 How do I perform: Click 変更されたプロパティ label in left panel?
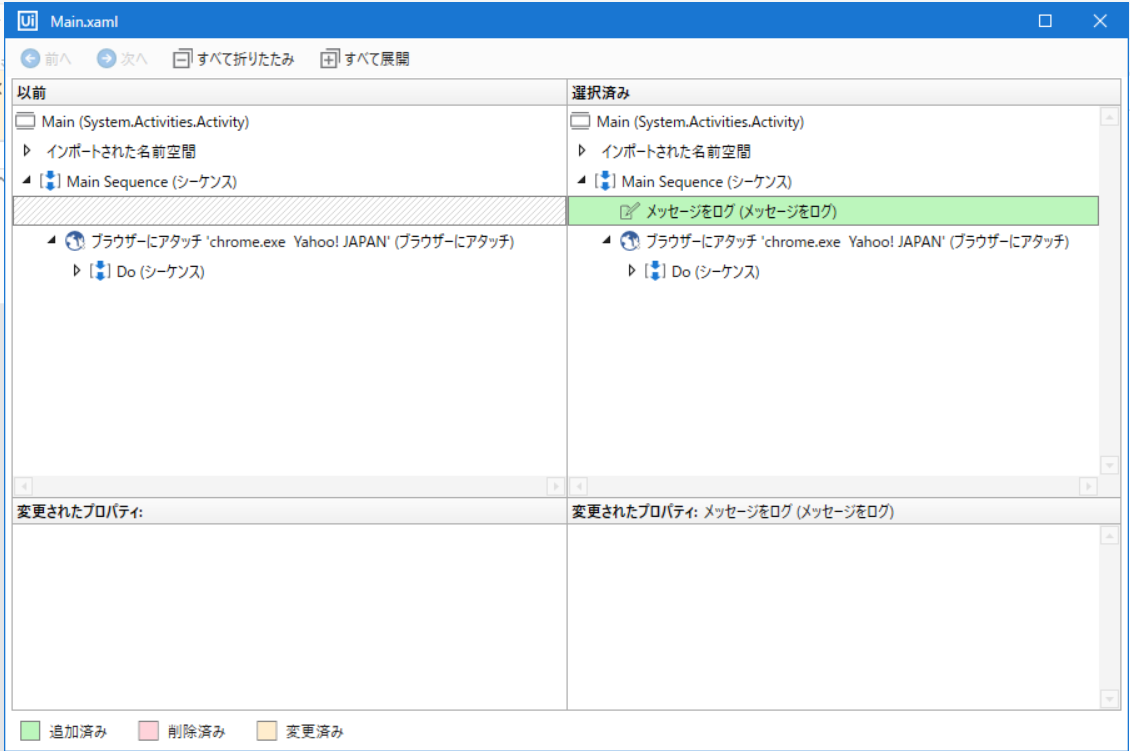(x=80, y=512)
